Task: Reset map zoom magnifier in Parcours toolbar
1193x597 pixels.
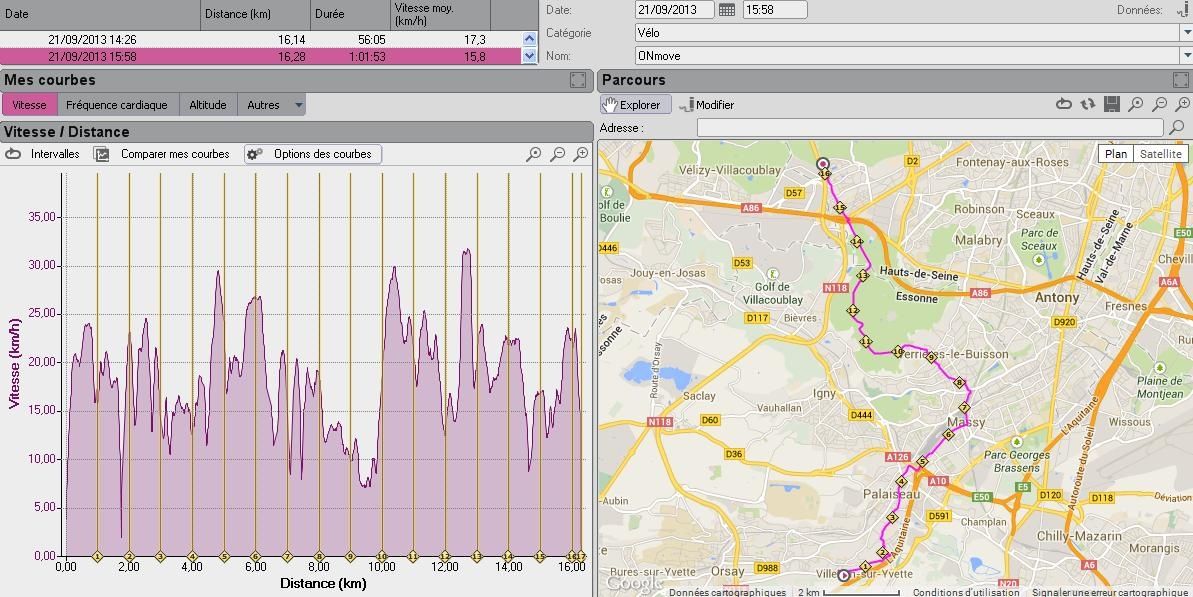Action: [1135, 104]
